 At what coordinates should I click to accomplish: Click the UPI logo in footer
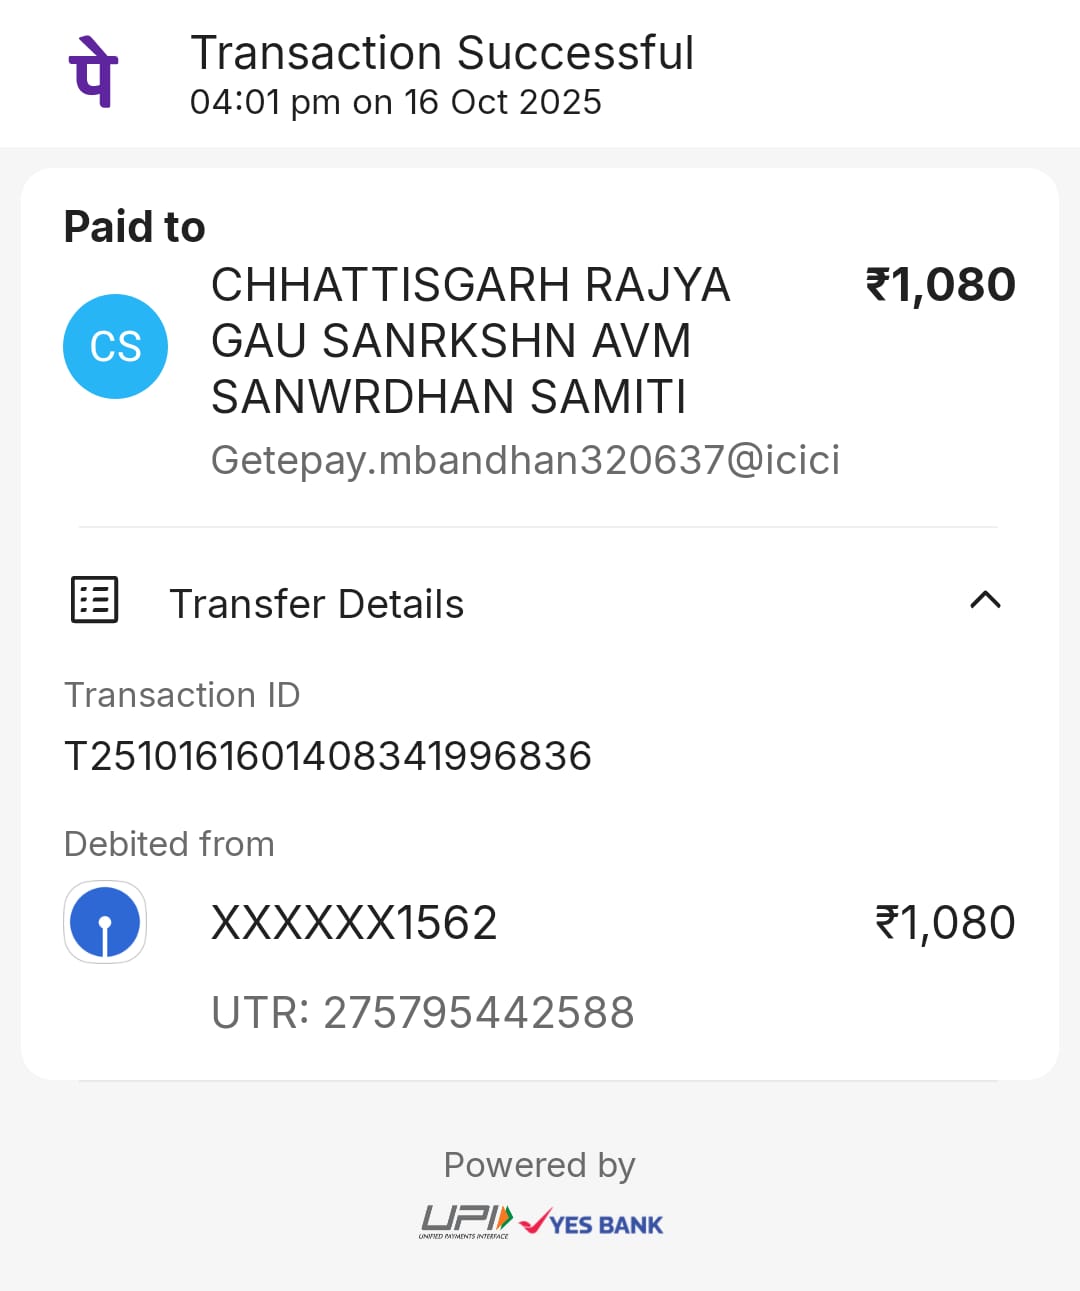[466, 1222]
